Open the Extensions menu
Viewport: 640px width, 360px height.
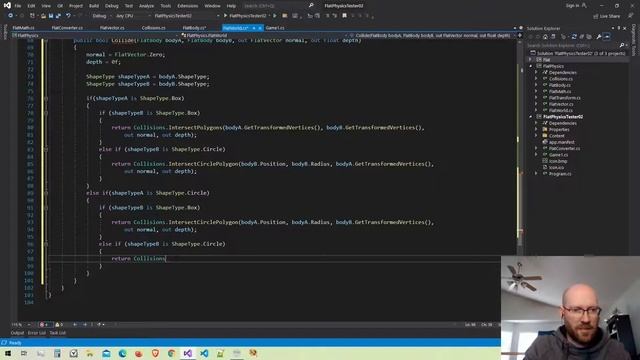tap(187, 6)
